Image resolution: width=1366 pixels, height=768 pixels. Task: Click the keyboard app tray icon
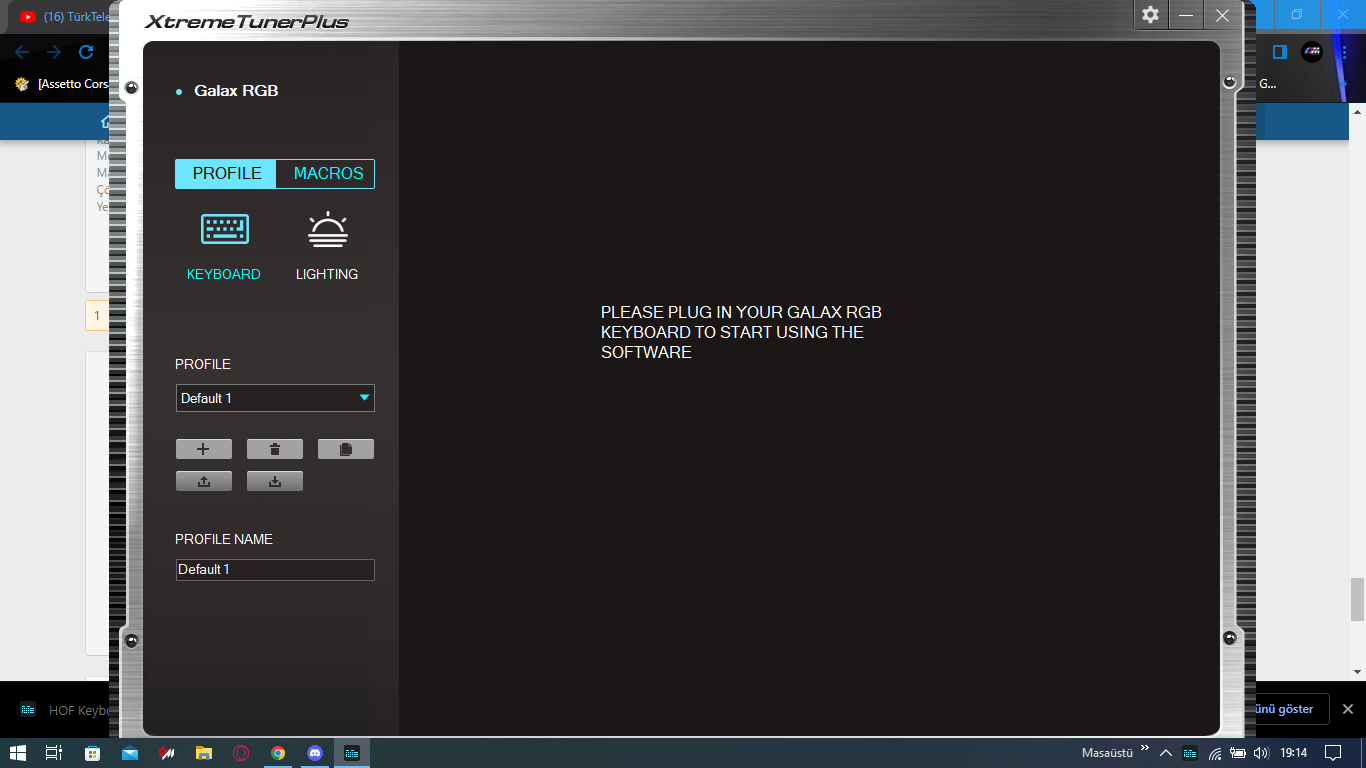point(1190,753)
